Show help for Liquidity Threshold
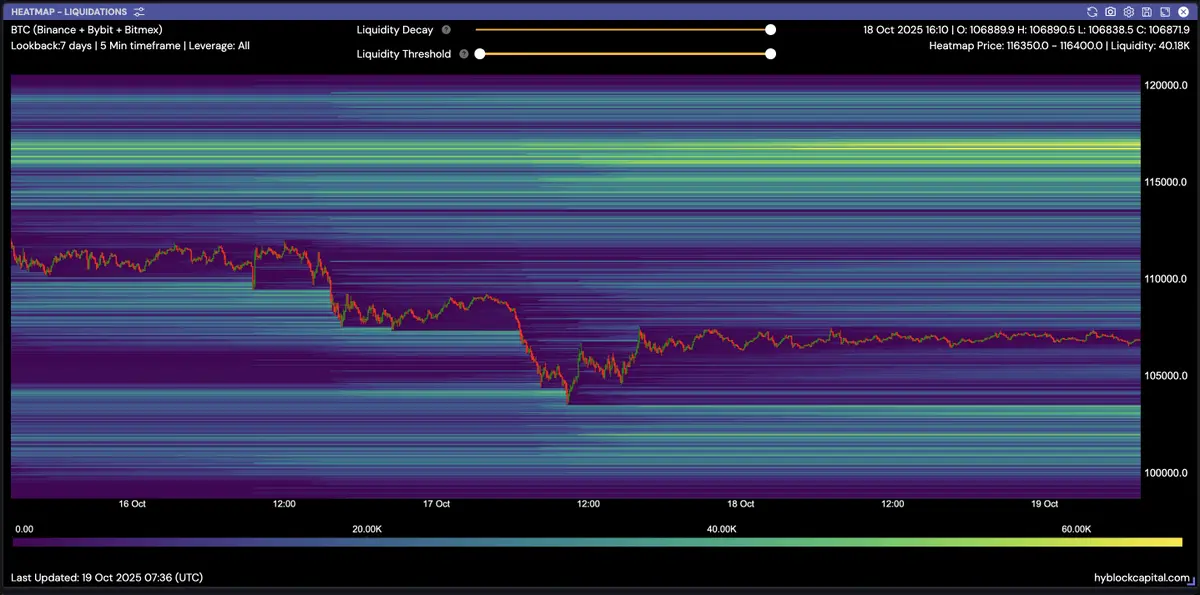The width and height of the screenshot is (1200, 595). [x=464, y=54]
